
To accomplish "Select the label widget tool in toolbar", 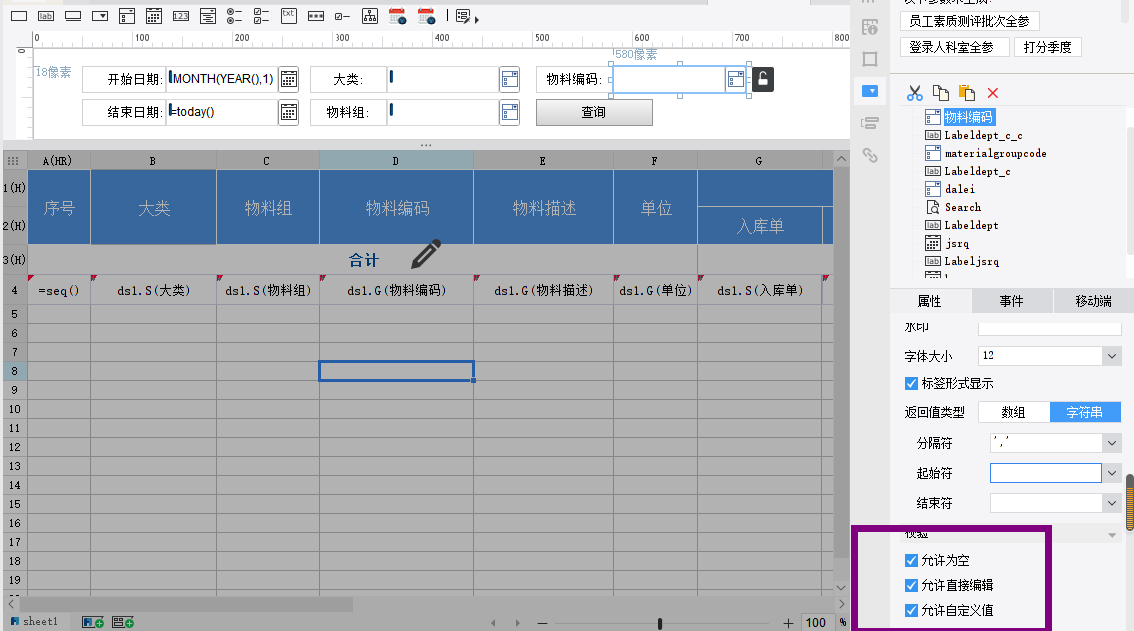I will (x=46, y=16).
